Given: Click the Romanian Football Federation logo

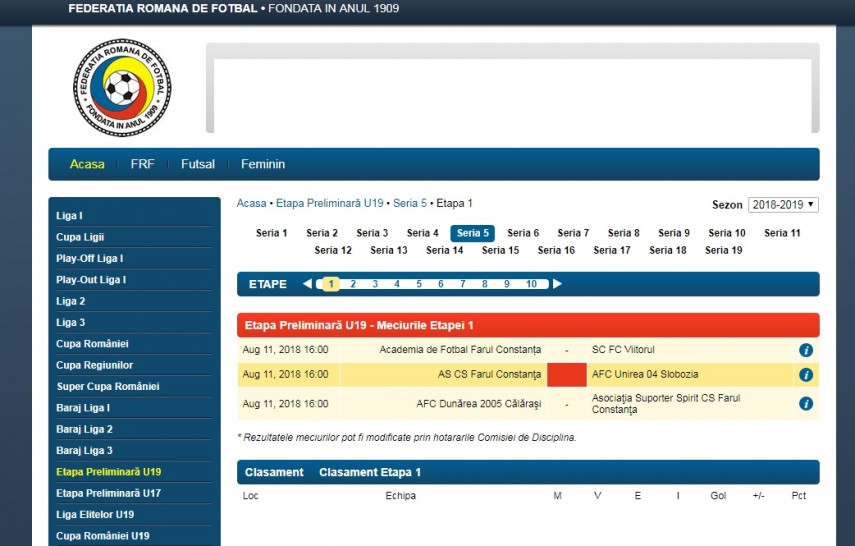Looking at the screenshot, I should [x=122, y=89].
